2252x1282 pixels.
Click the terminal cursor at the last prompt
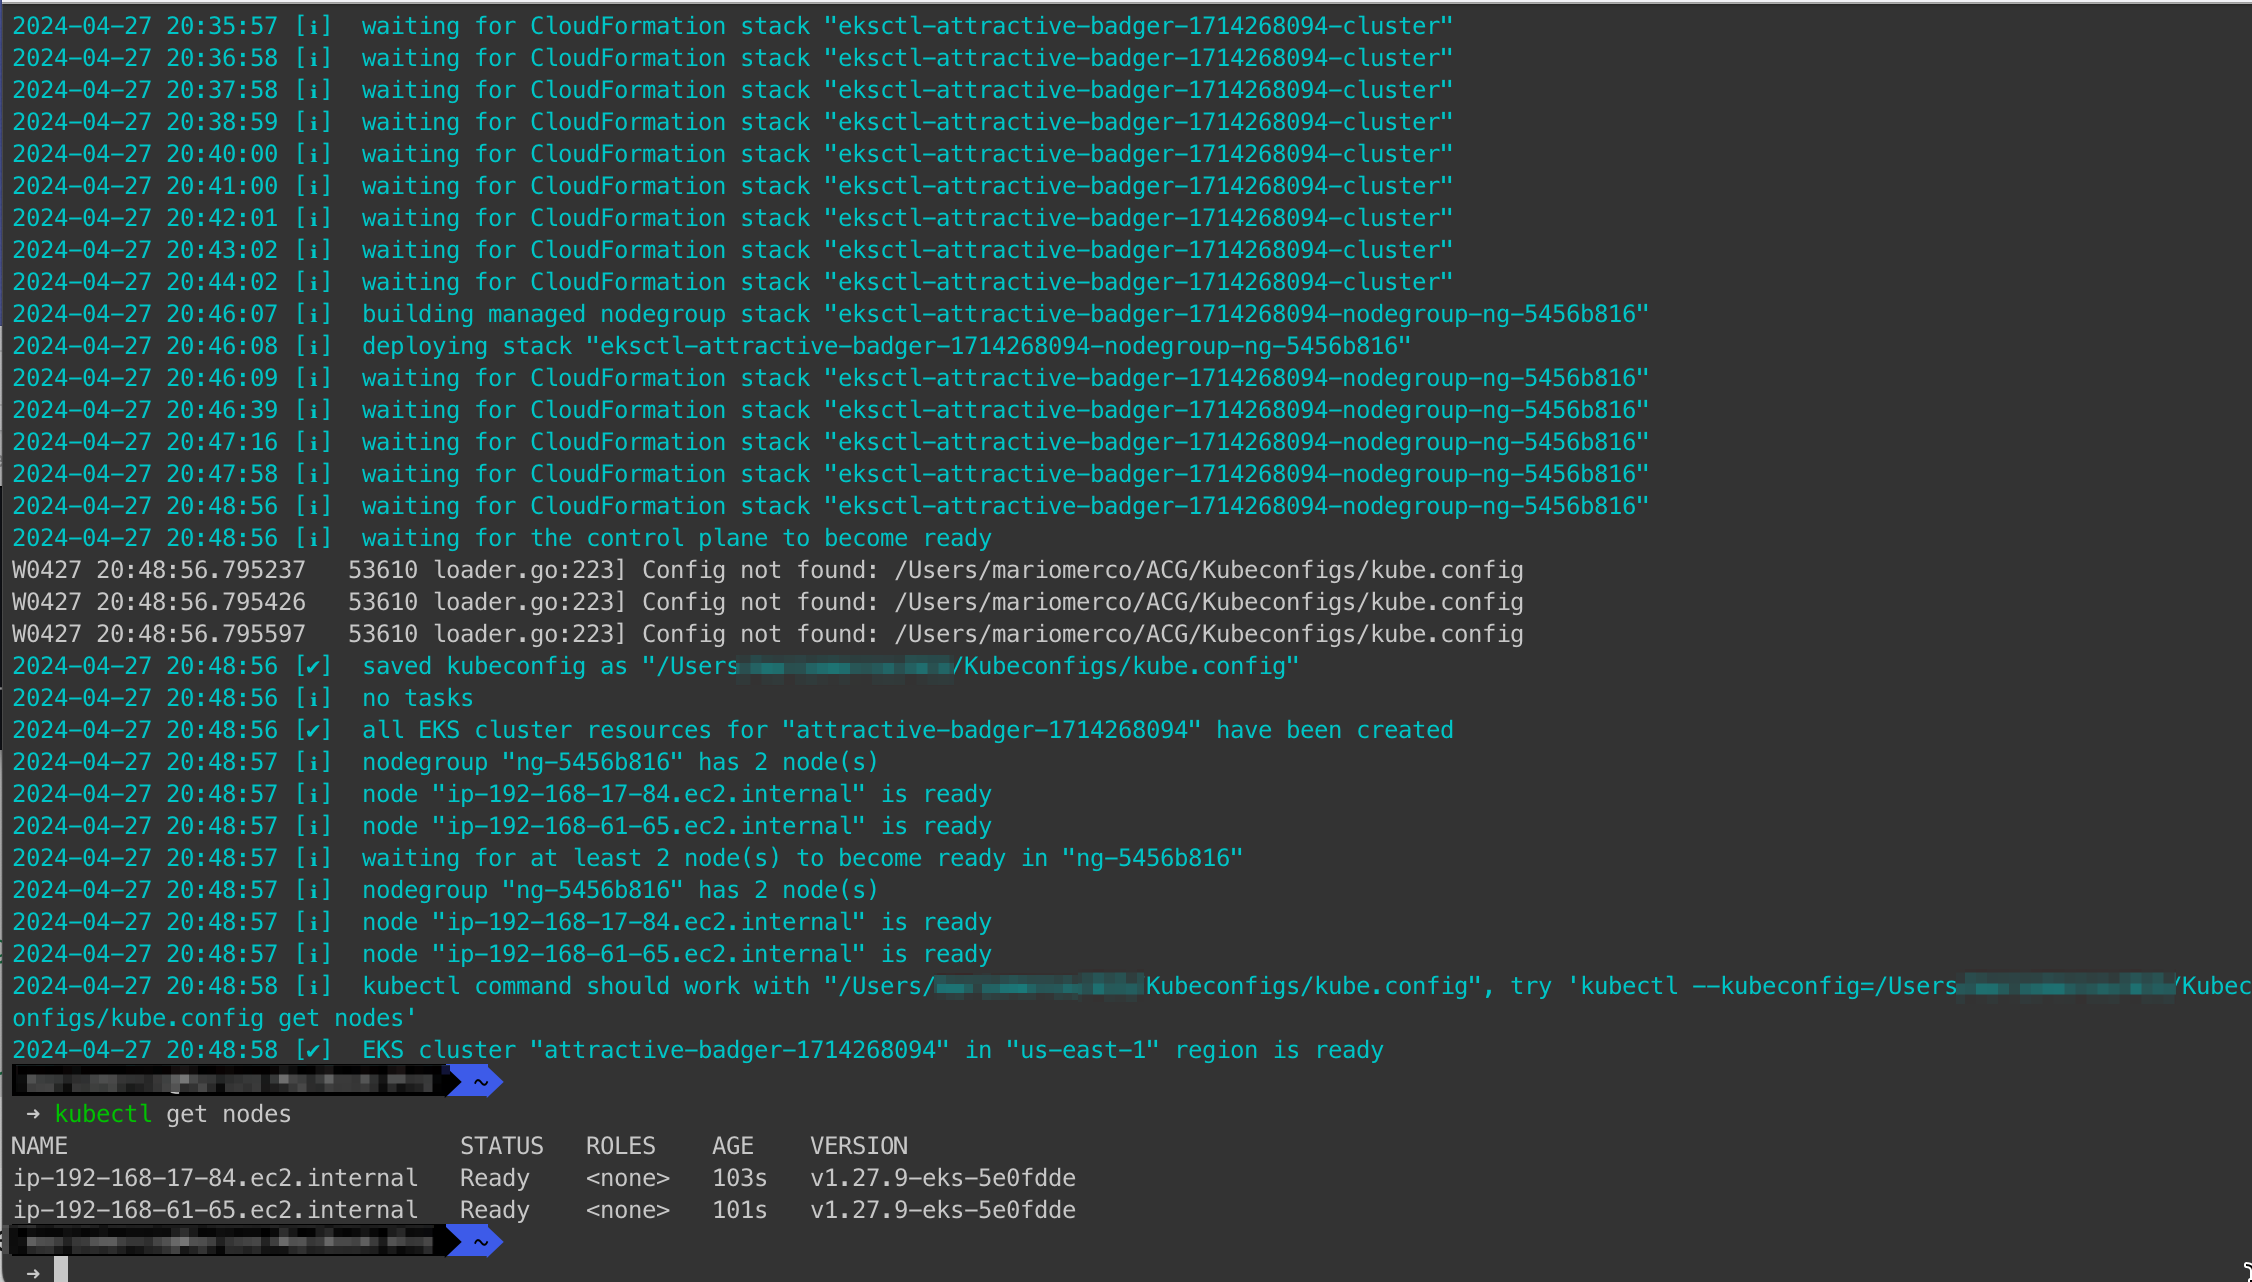pyautogui.click(x=61, y=1271)
